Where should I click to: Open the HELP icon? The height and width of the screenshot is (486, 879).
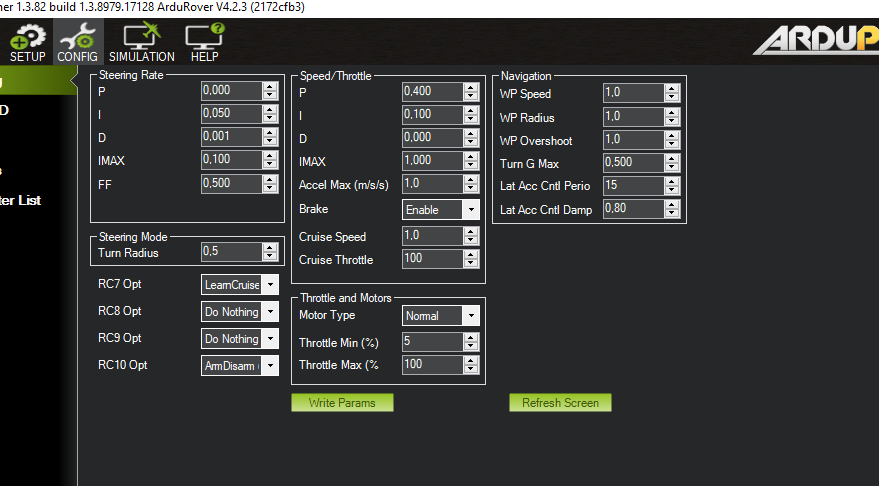pyautogui.click(x=204, y=39)
